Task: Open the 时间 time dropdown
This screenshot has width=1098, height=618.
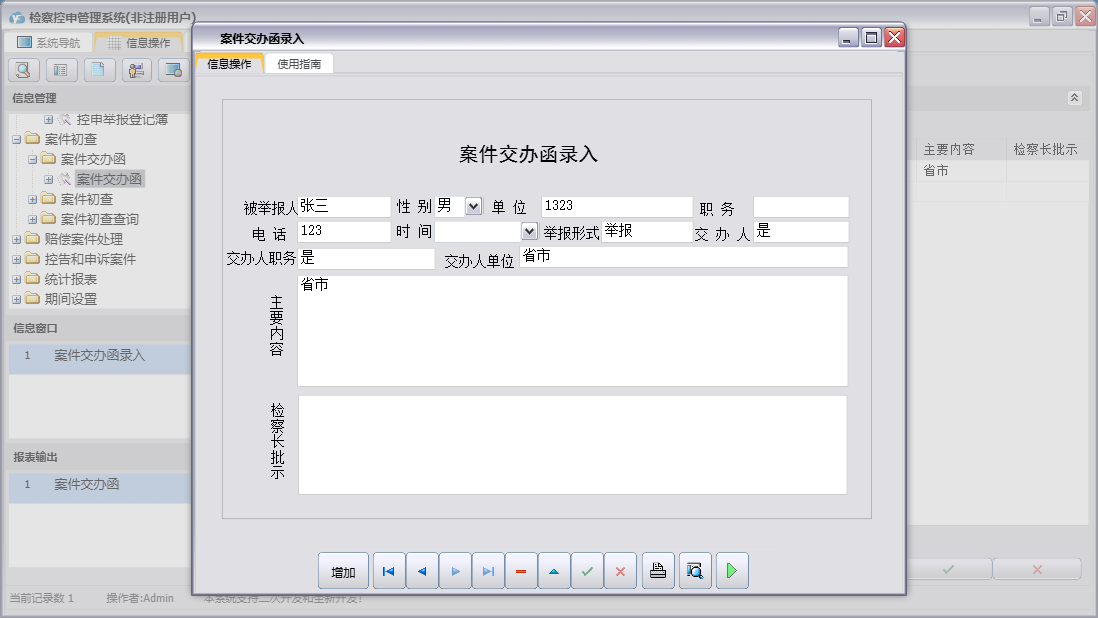Action: point(527,231)
